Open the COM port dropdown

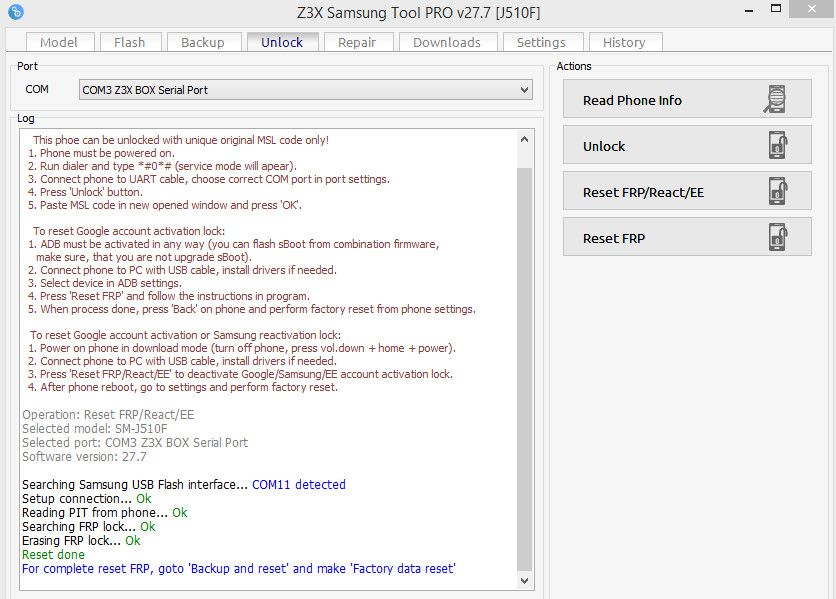306,90
